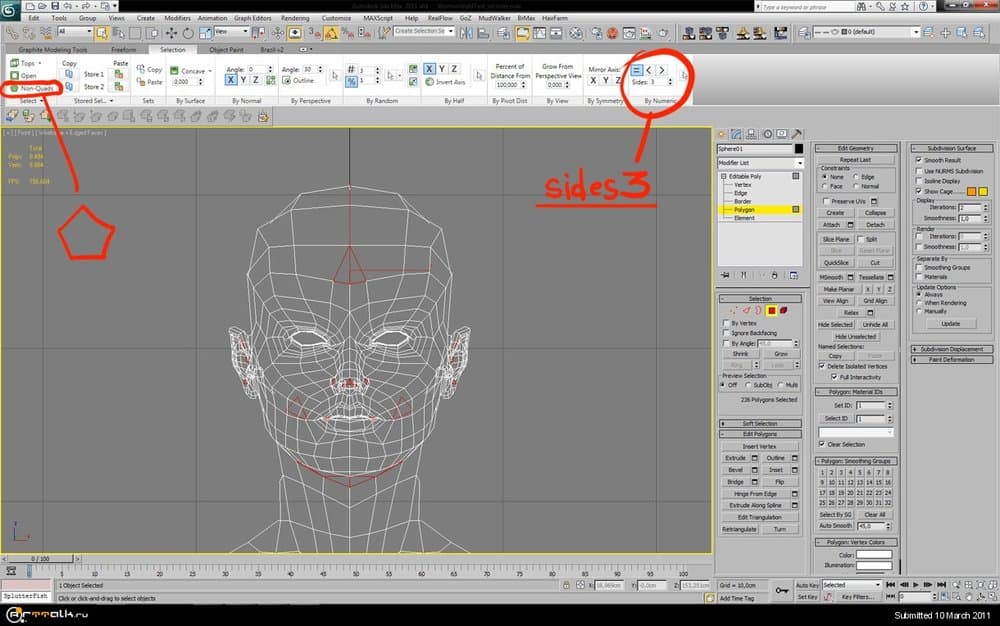The height and width of the screenshot is (626, 1000).
Task: Select the Edge constraint radio button
Action: [856, 177]
